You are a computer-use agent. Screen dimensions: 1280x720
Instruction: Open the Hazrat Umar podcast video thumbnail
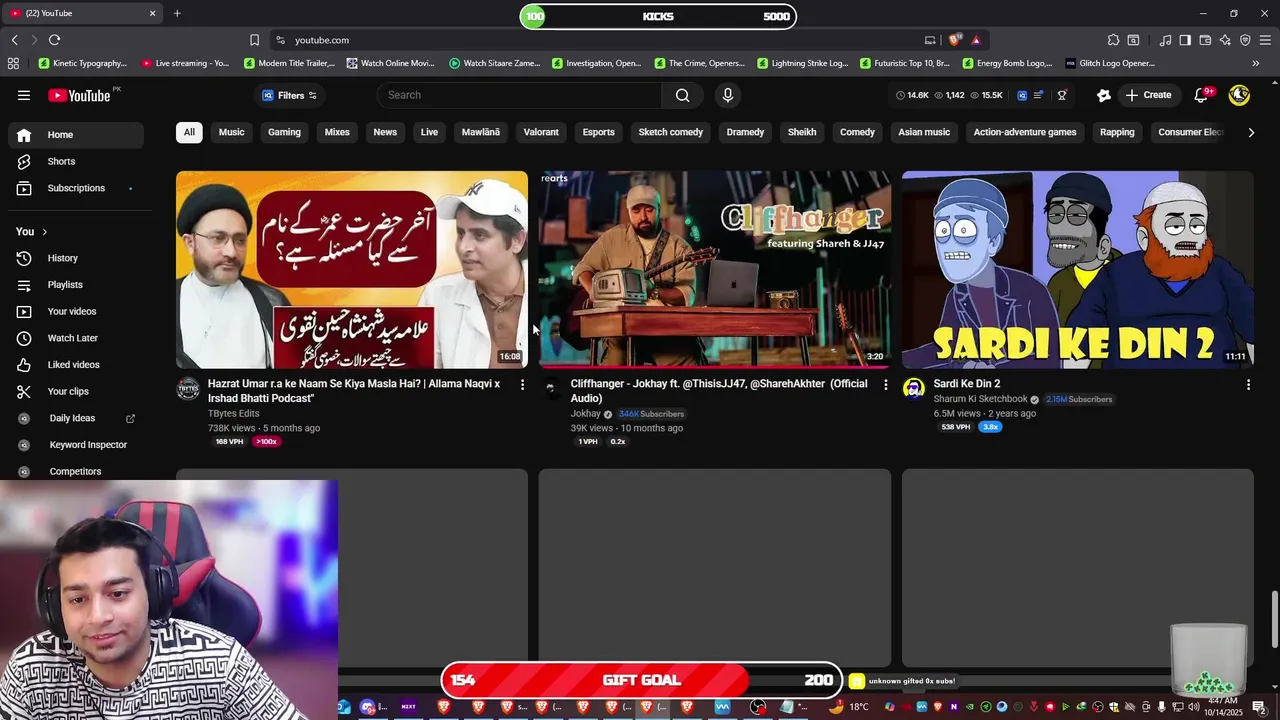coord(352,270)
